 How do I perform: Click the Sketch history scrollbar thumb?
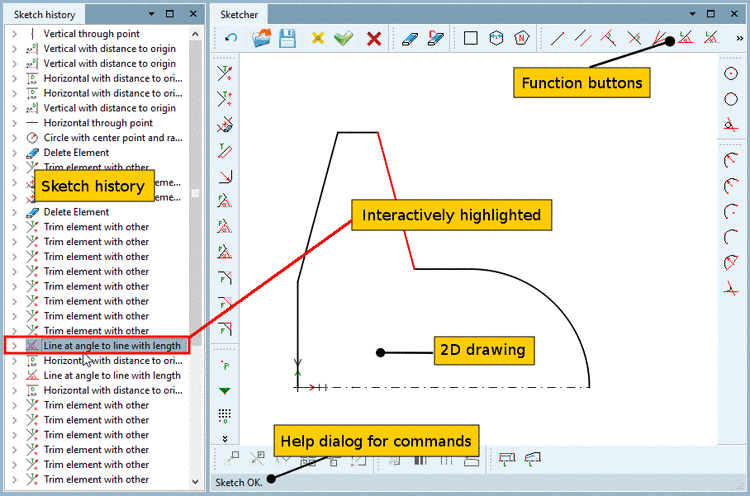click(x=195, y=193)
